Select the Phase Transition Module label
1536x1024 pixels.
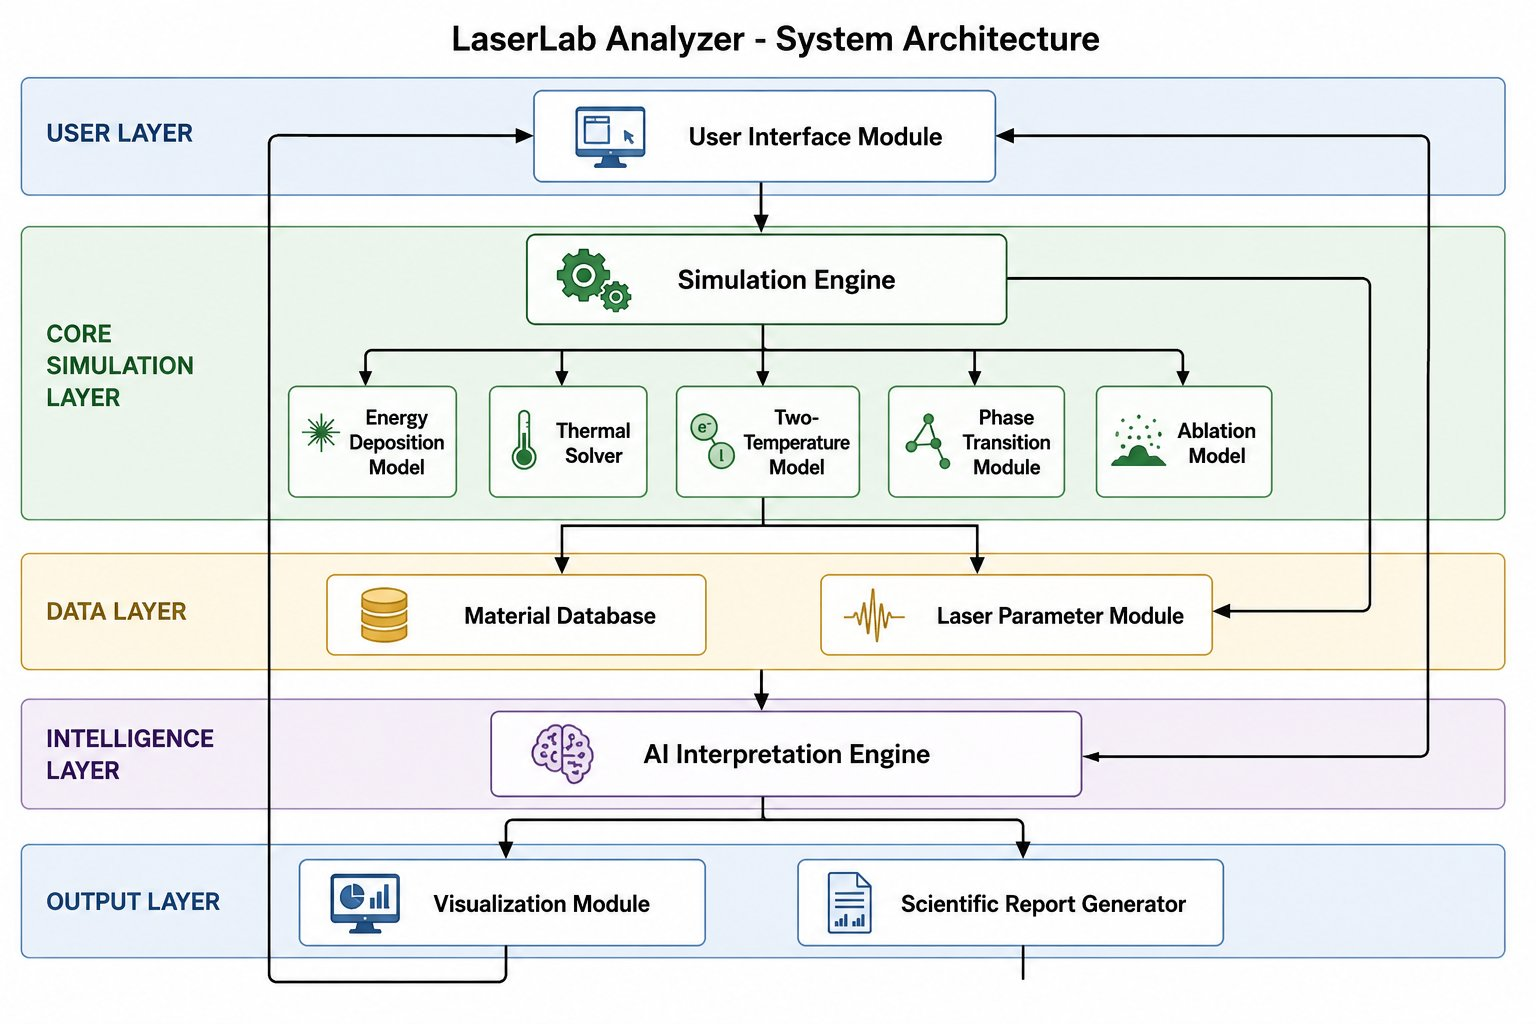(x=1006, y=442)
